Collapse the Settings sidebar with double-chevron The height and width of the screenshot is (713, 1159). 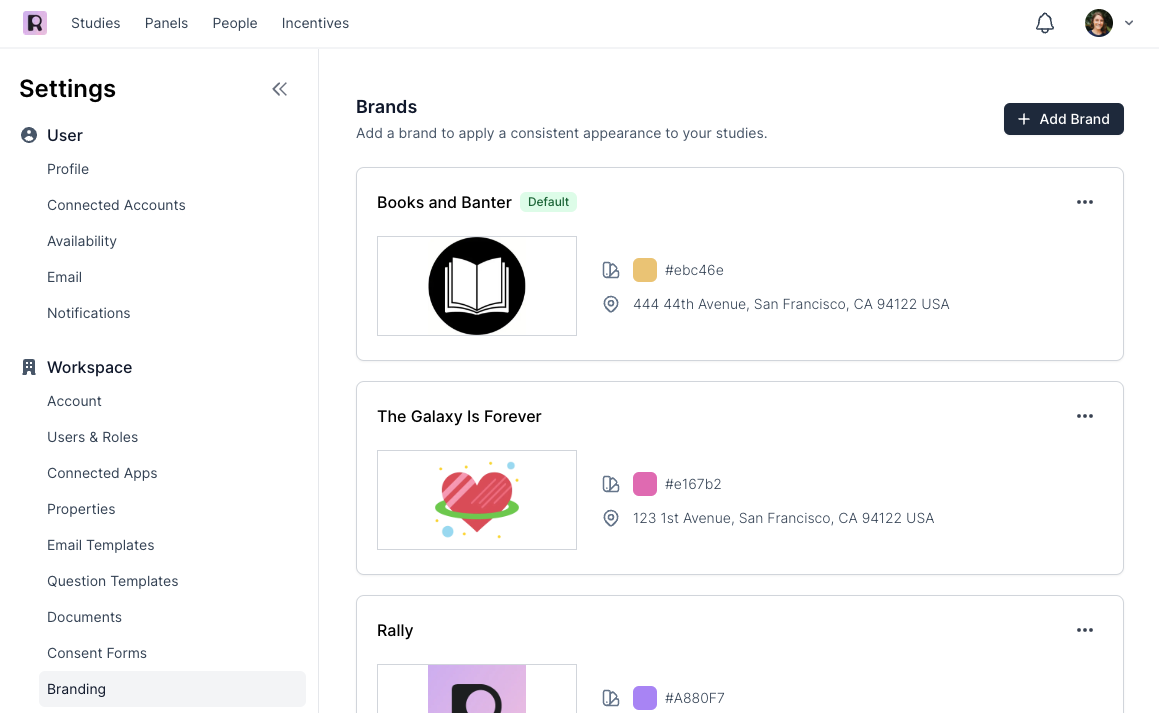click(x=280, y=89)
